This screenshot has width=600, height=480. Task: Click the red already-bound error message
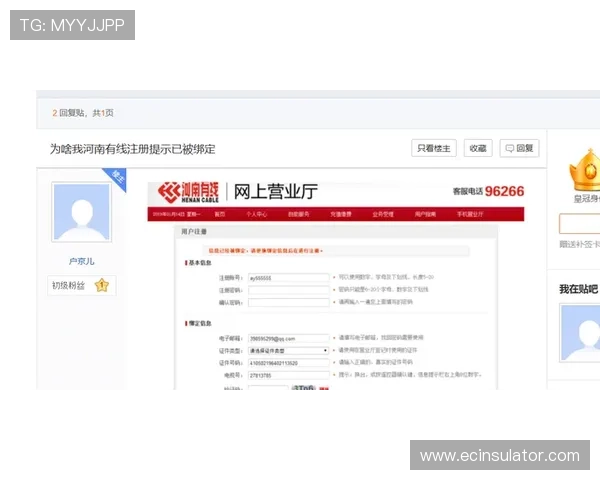coord(266,251)
